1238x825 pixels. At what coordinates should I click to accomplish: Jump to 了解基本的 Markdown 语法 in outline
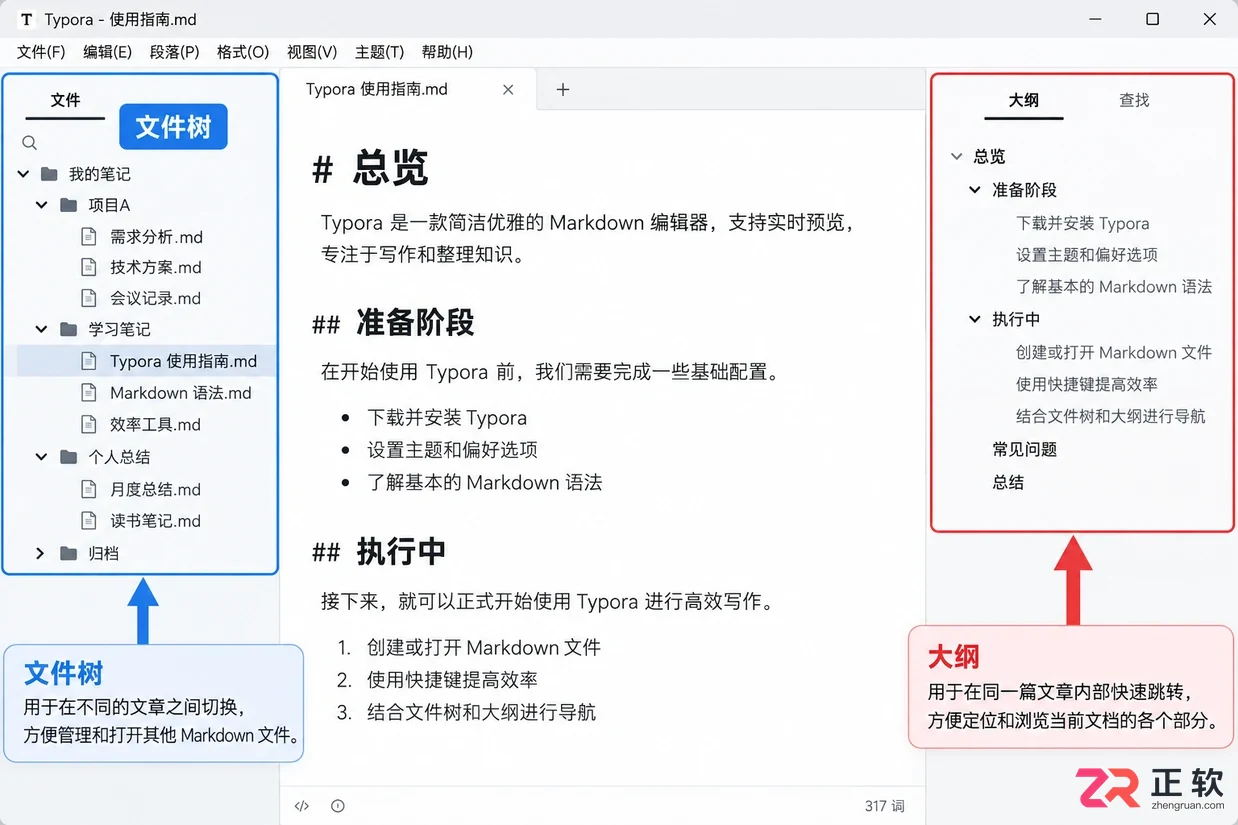(x=1114, y=287)
